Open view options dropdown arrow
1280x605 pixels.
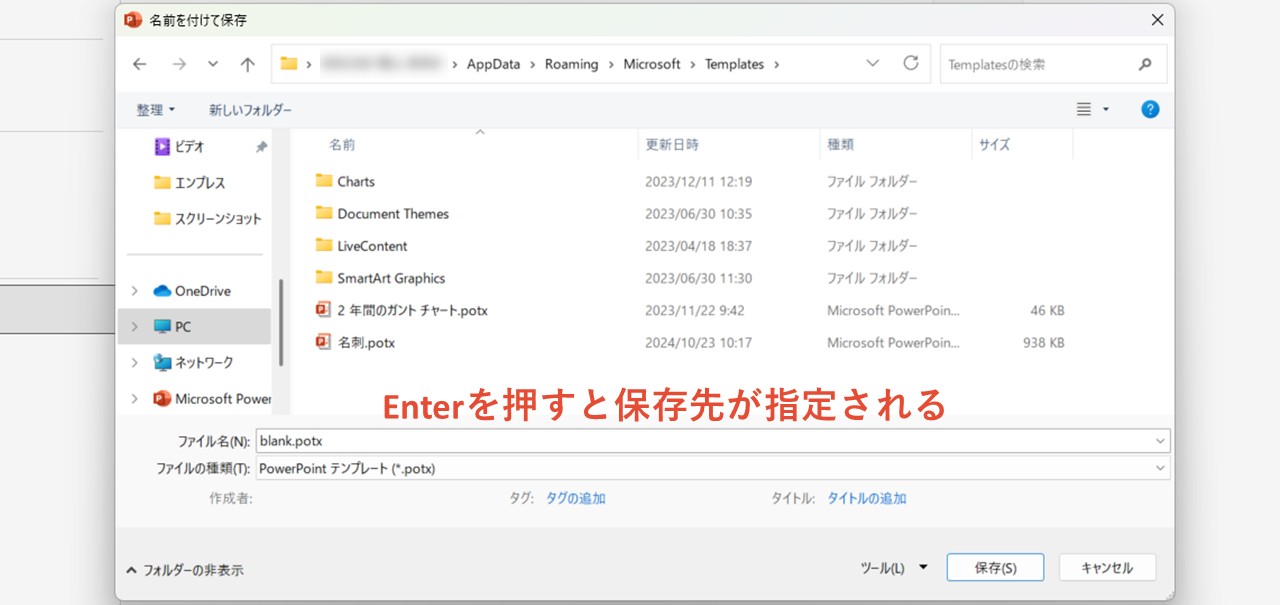coord(1106,110)
